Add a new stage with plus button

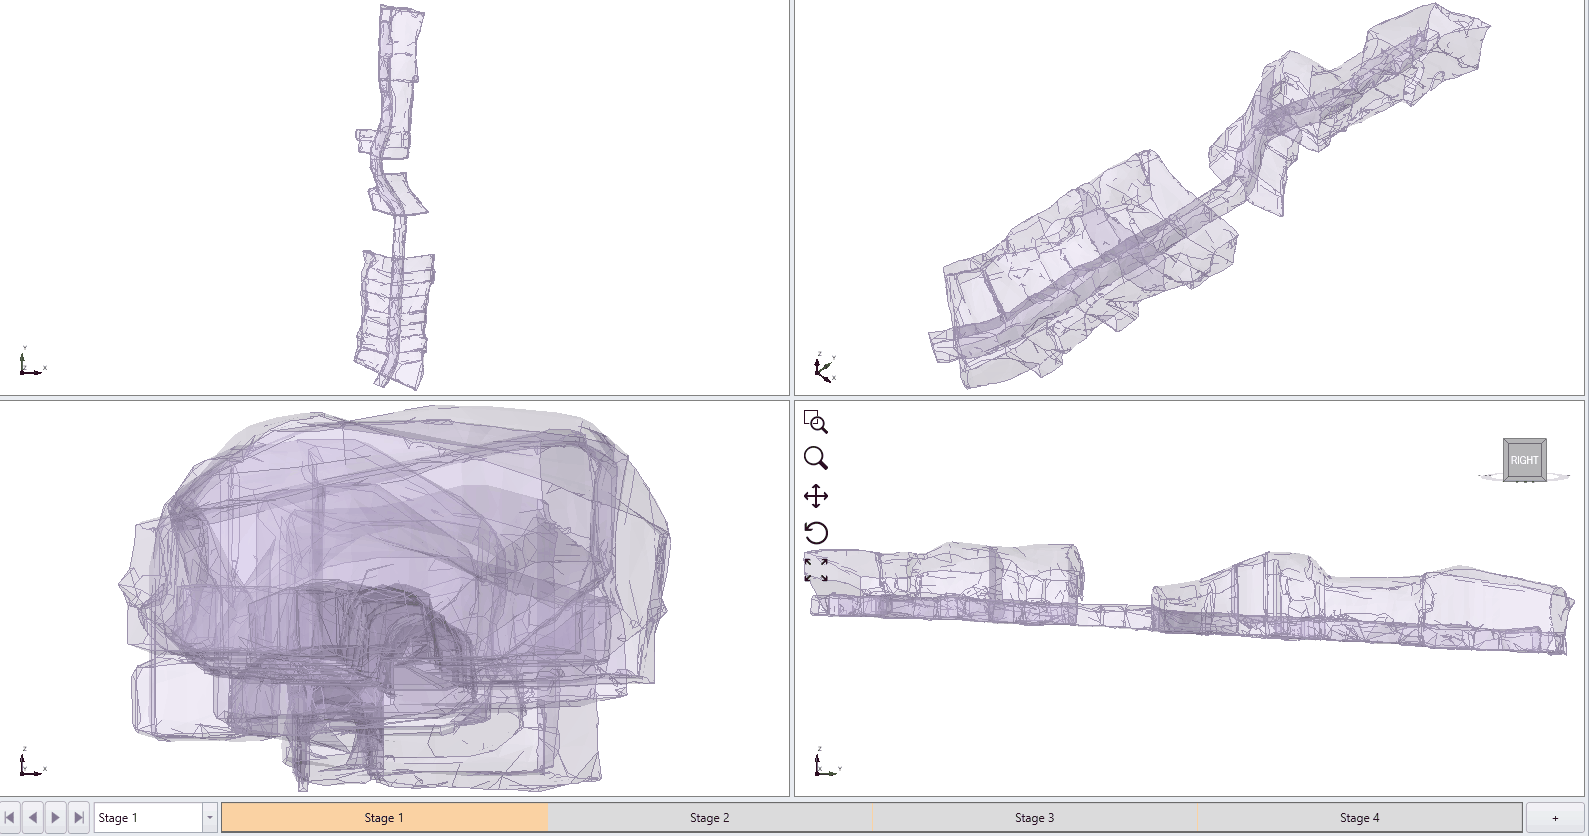click(1554, 818)
